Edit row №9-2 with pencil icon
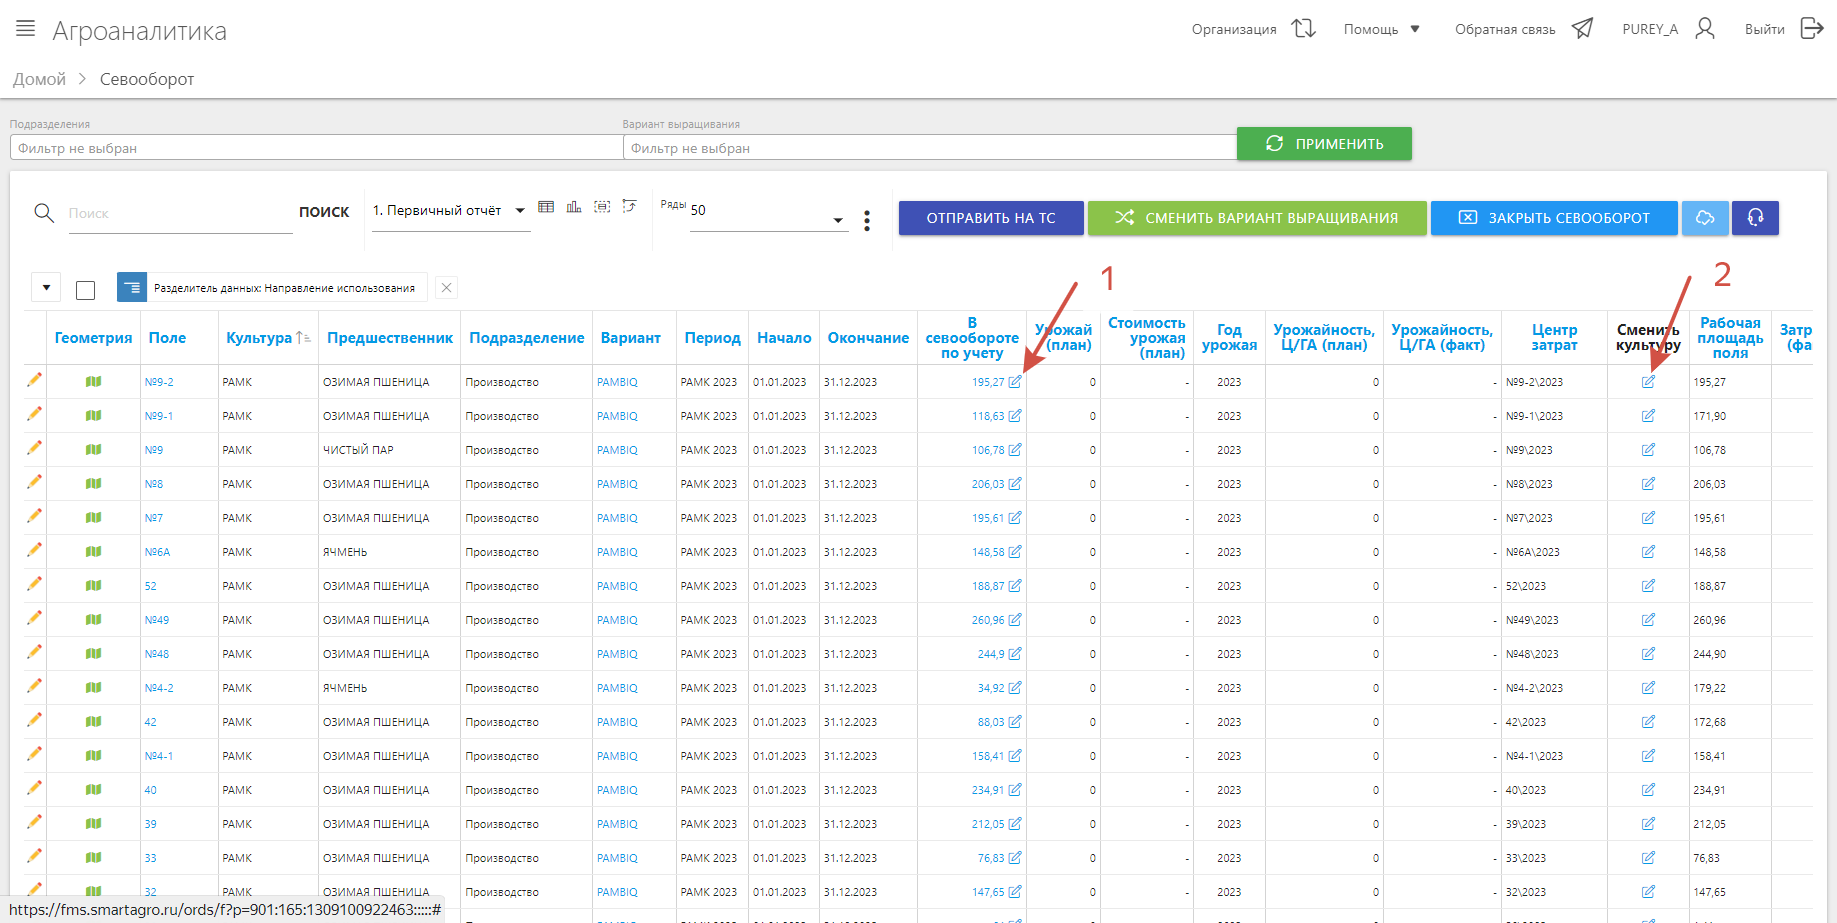 pyautogui.click(x=35, y=380)
